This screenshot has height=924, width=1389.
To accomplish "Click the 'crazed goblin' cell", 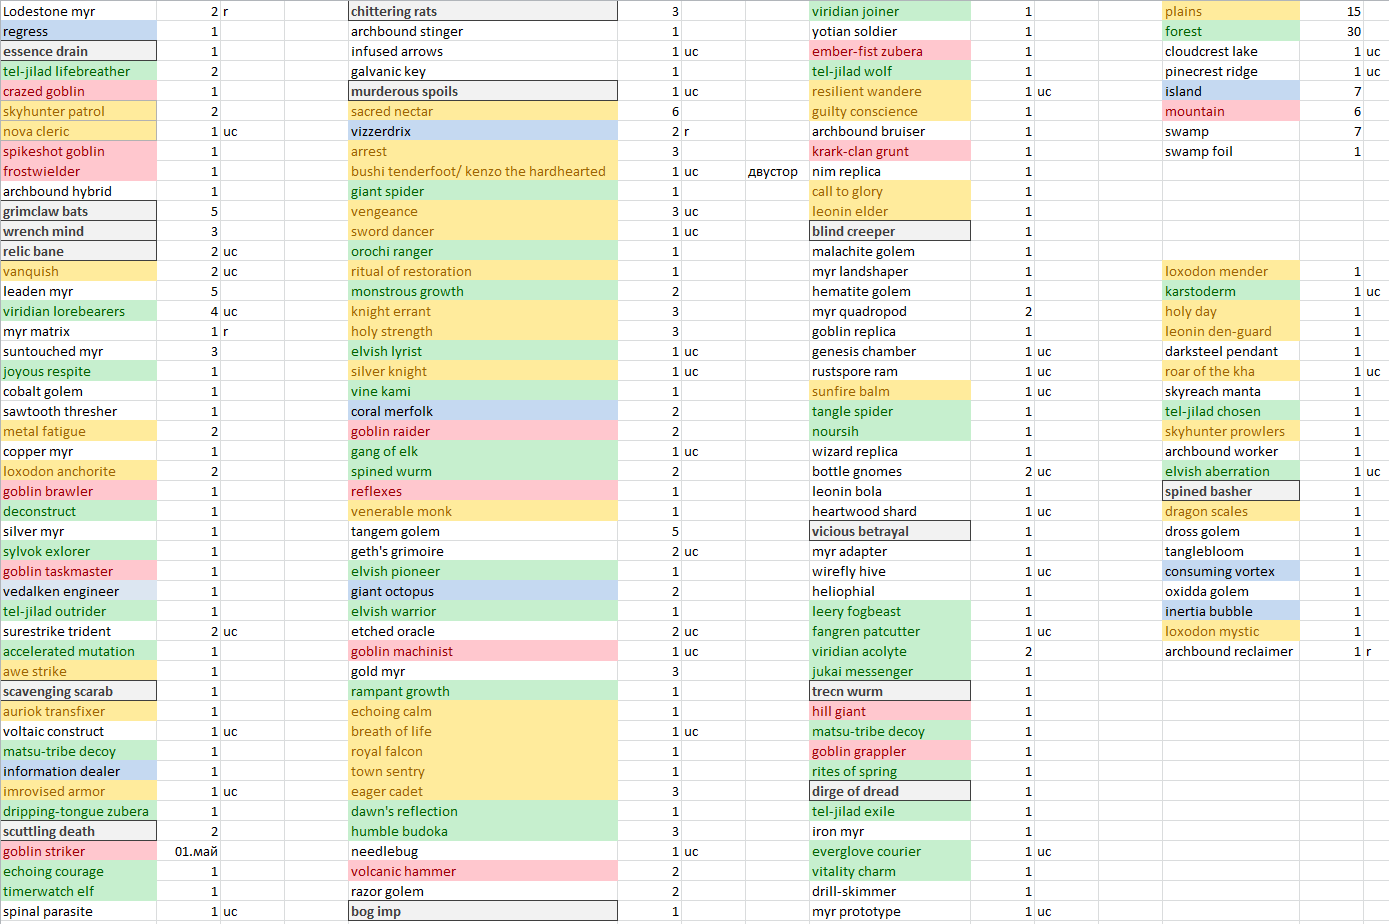I will (x=78, y=91).
